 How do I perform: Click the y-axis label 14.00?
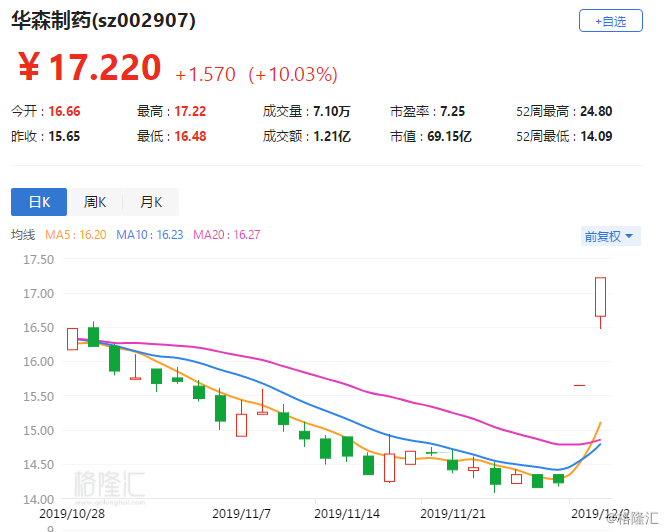coord(38,499)
